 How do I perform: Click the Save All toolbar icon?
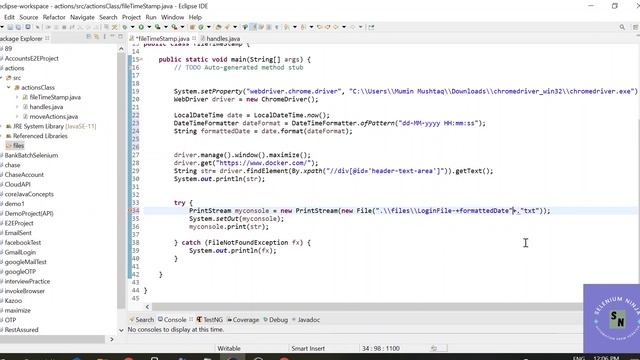click(18, 27)
